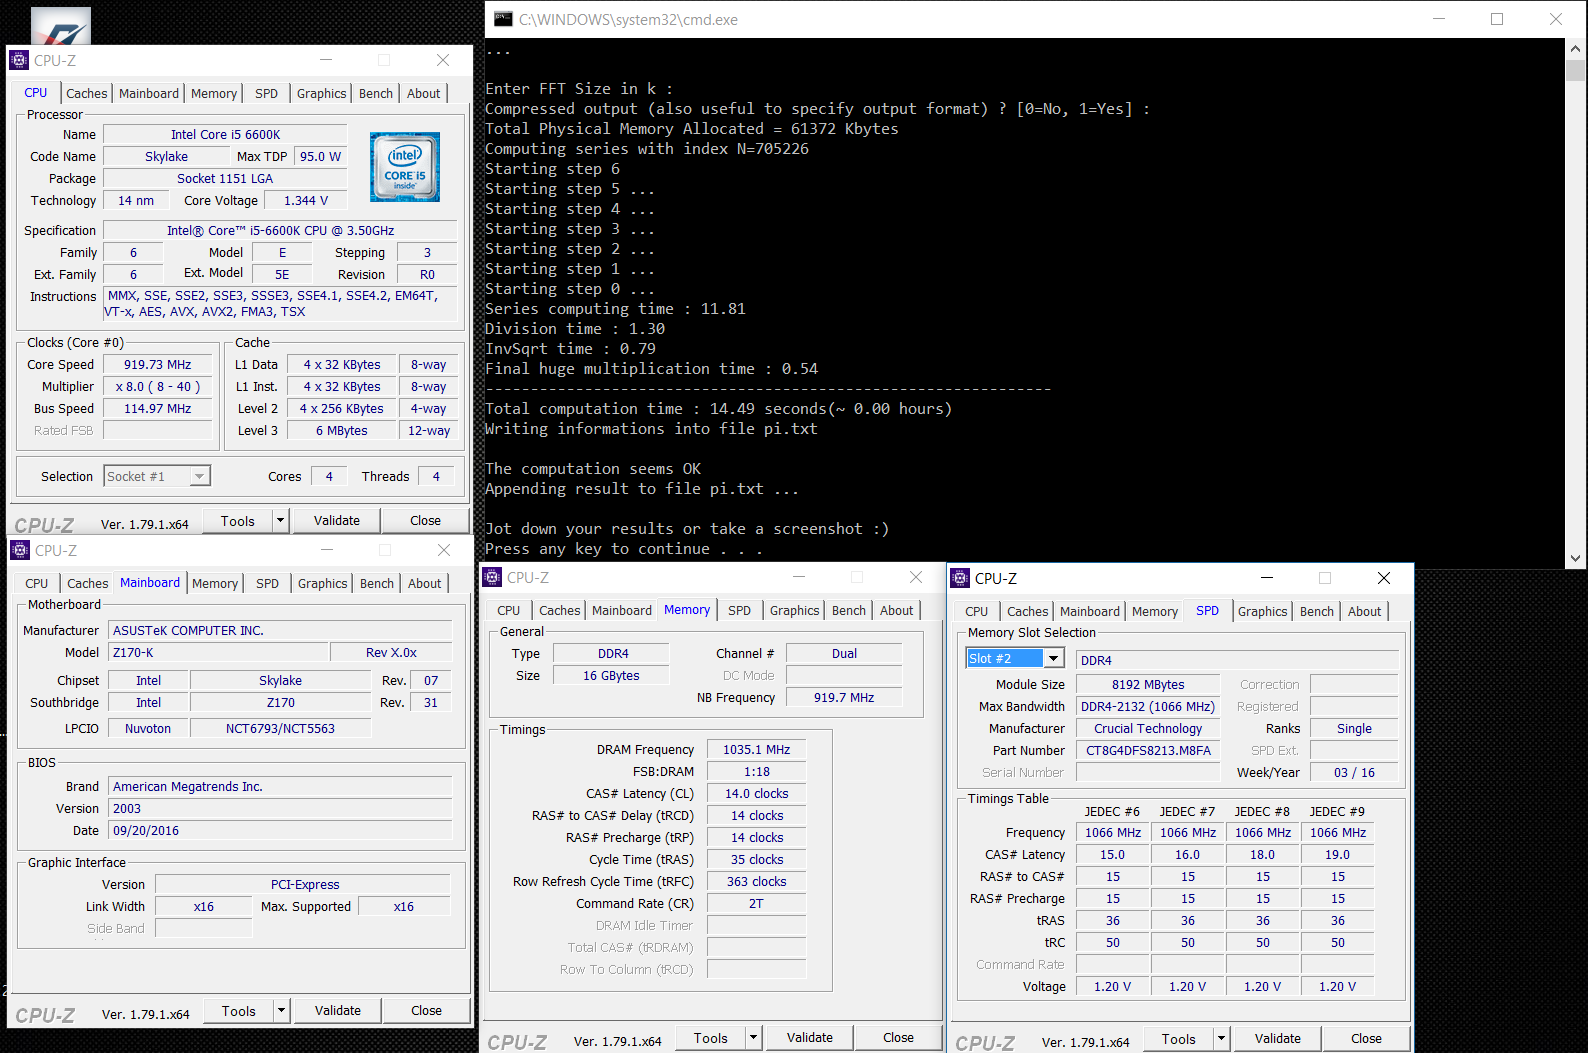Minimize the CPU-Z Mainboard window
The image size is (1588, 1053).
pos(326,550)
